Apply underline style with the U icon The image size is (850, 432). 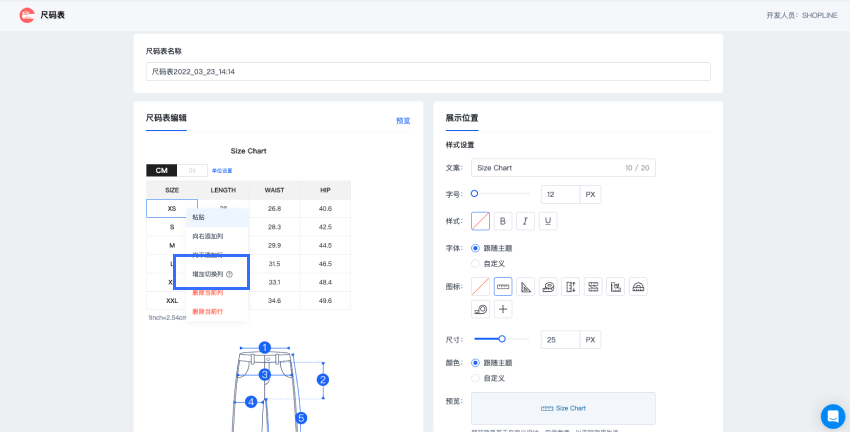[548, 221]
